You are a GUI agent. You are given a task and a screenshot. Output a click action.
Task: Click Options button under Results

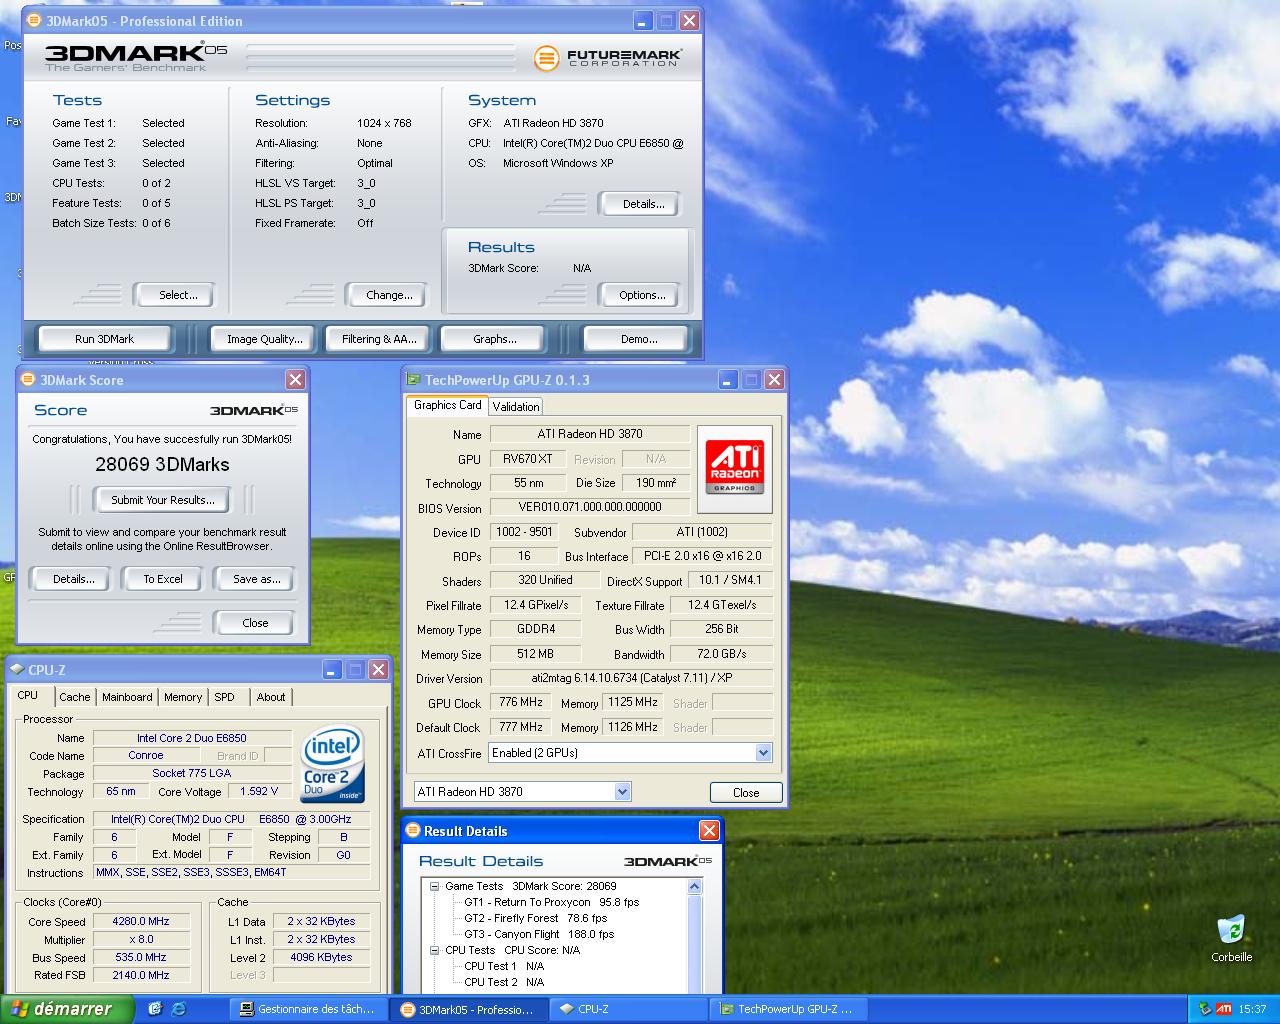tap(642, 295)
